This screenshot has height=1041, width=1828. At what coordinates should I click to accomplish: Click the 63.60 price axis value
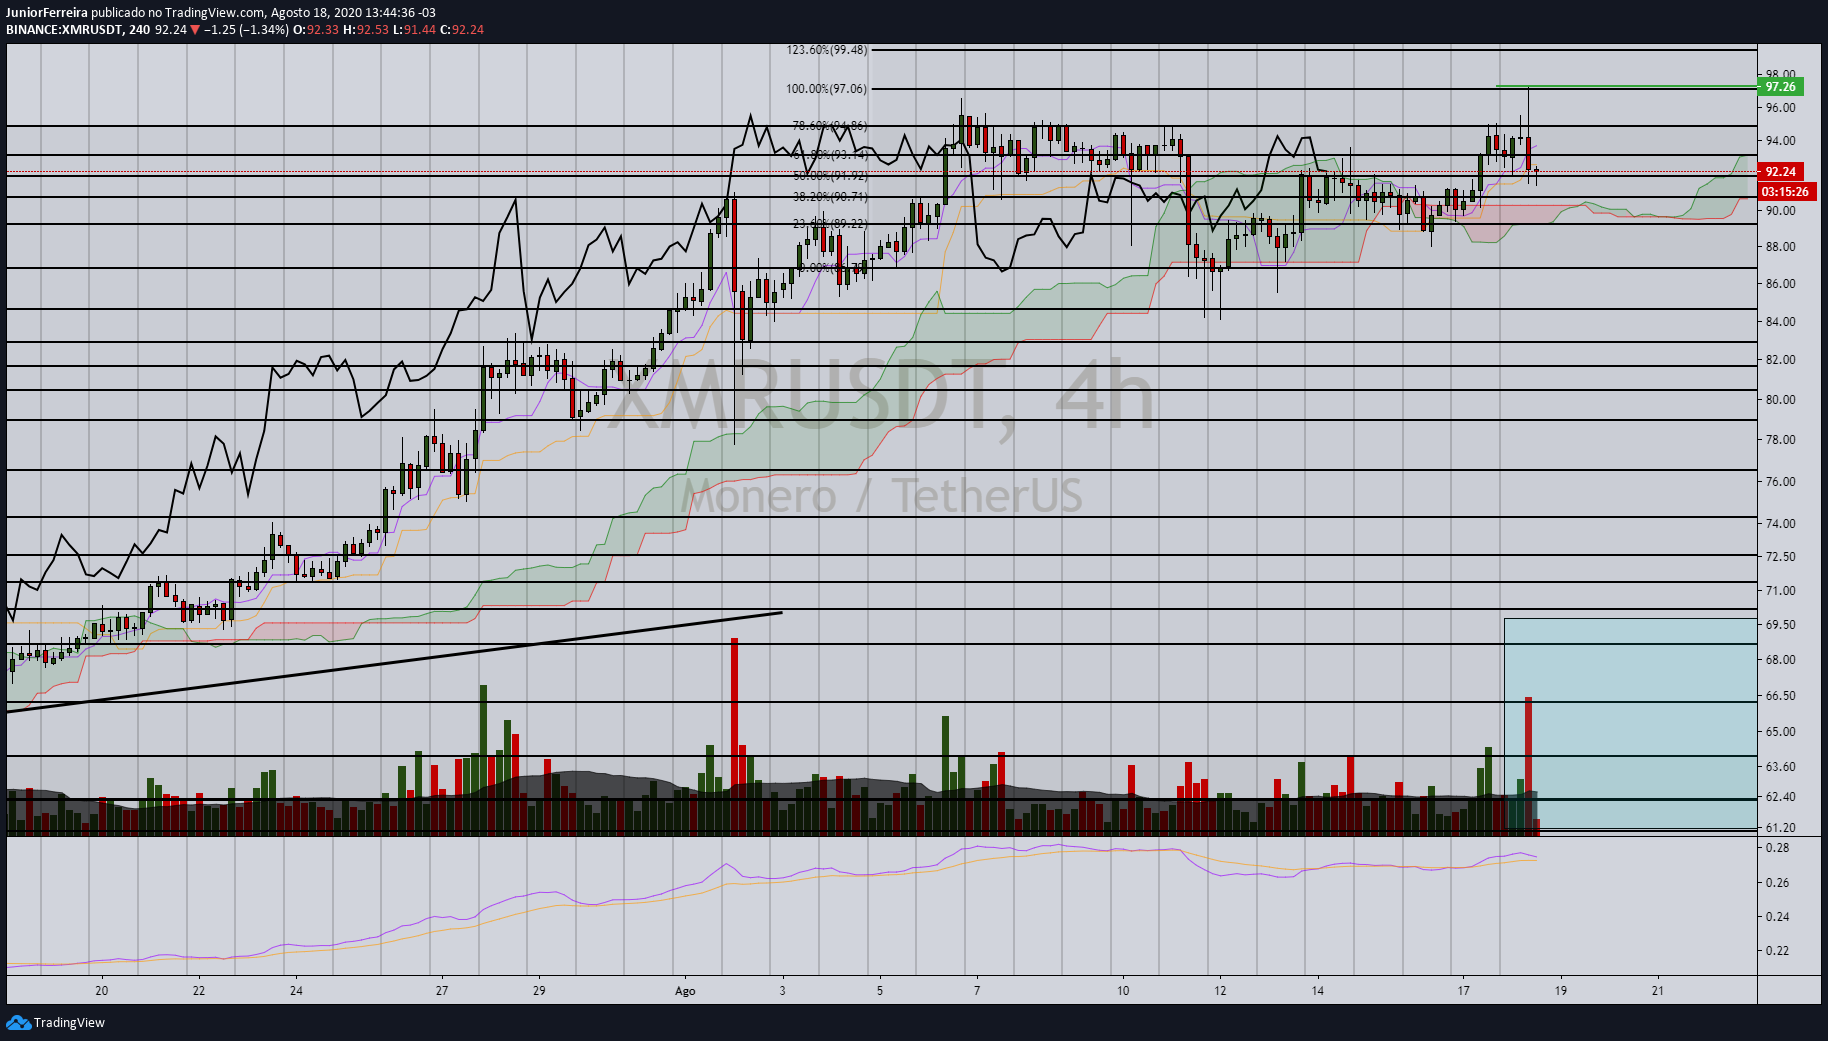(1780, 767)
